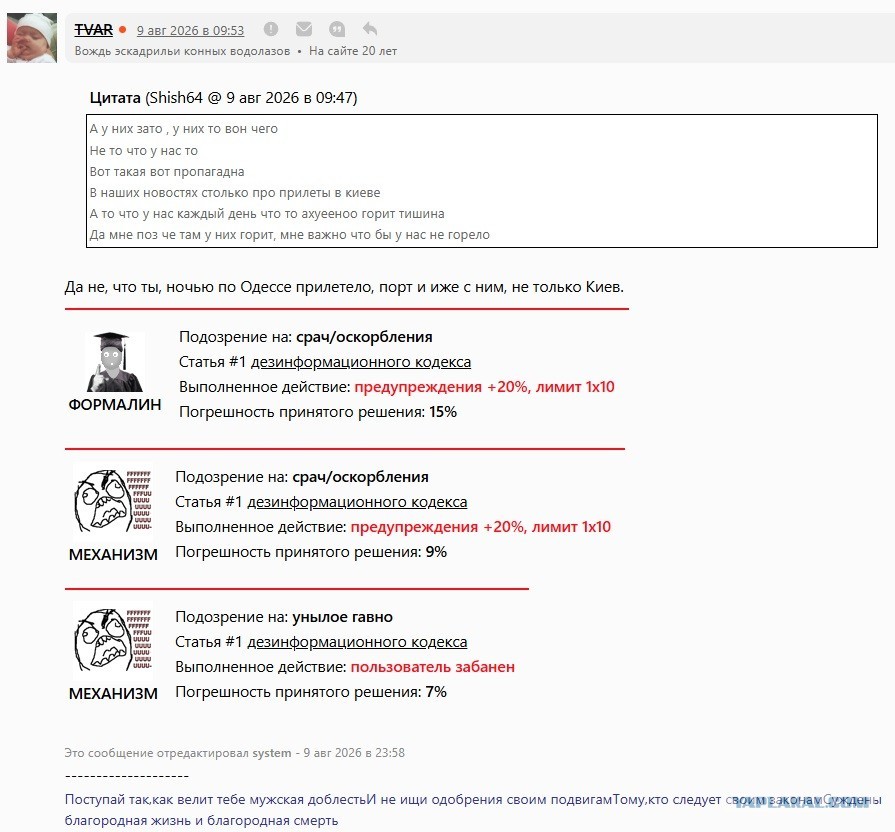Open дезинформационного кодекса link in first МЕХАНИЗМ block
Viewport: 895px width, 832px height.
(x=357, y=502)
